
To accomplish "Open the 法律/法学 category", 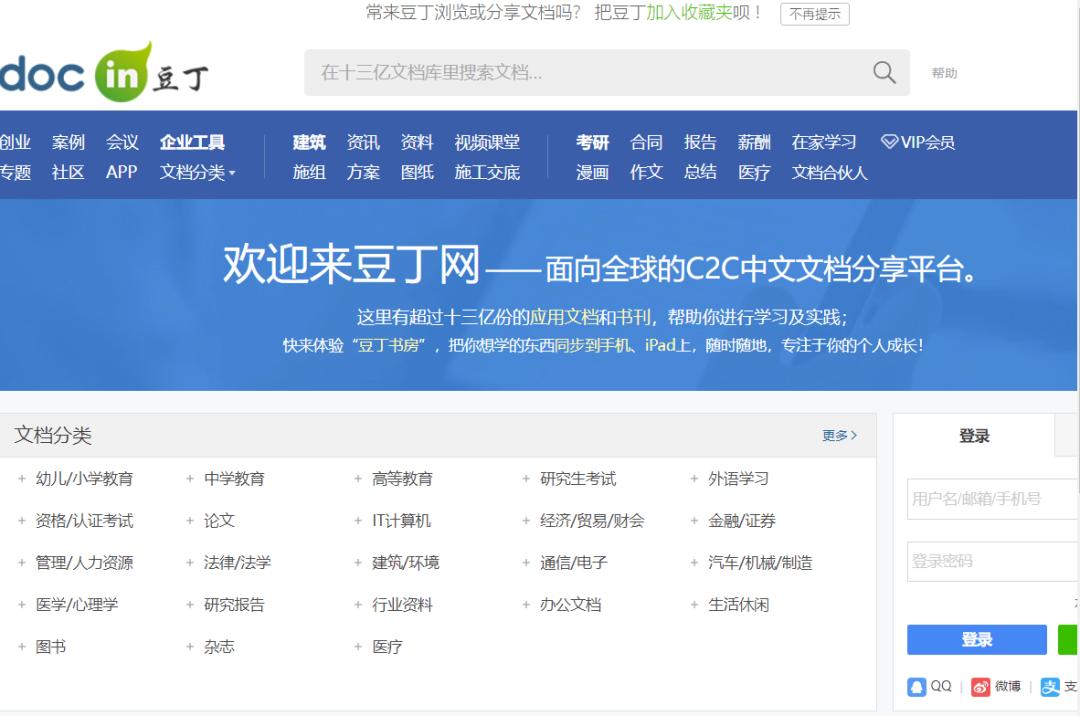I will pyautogui.click(x=238, y=562).
